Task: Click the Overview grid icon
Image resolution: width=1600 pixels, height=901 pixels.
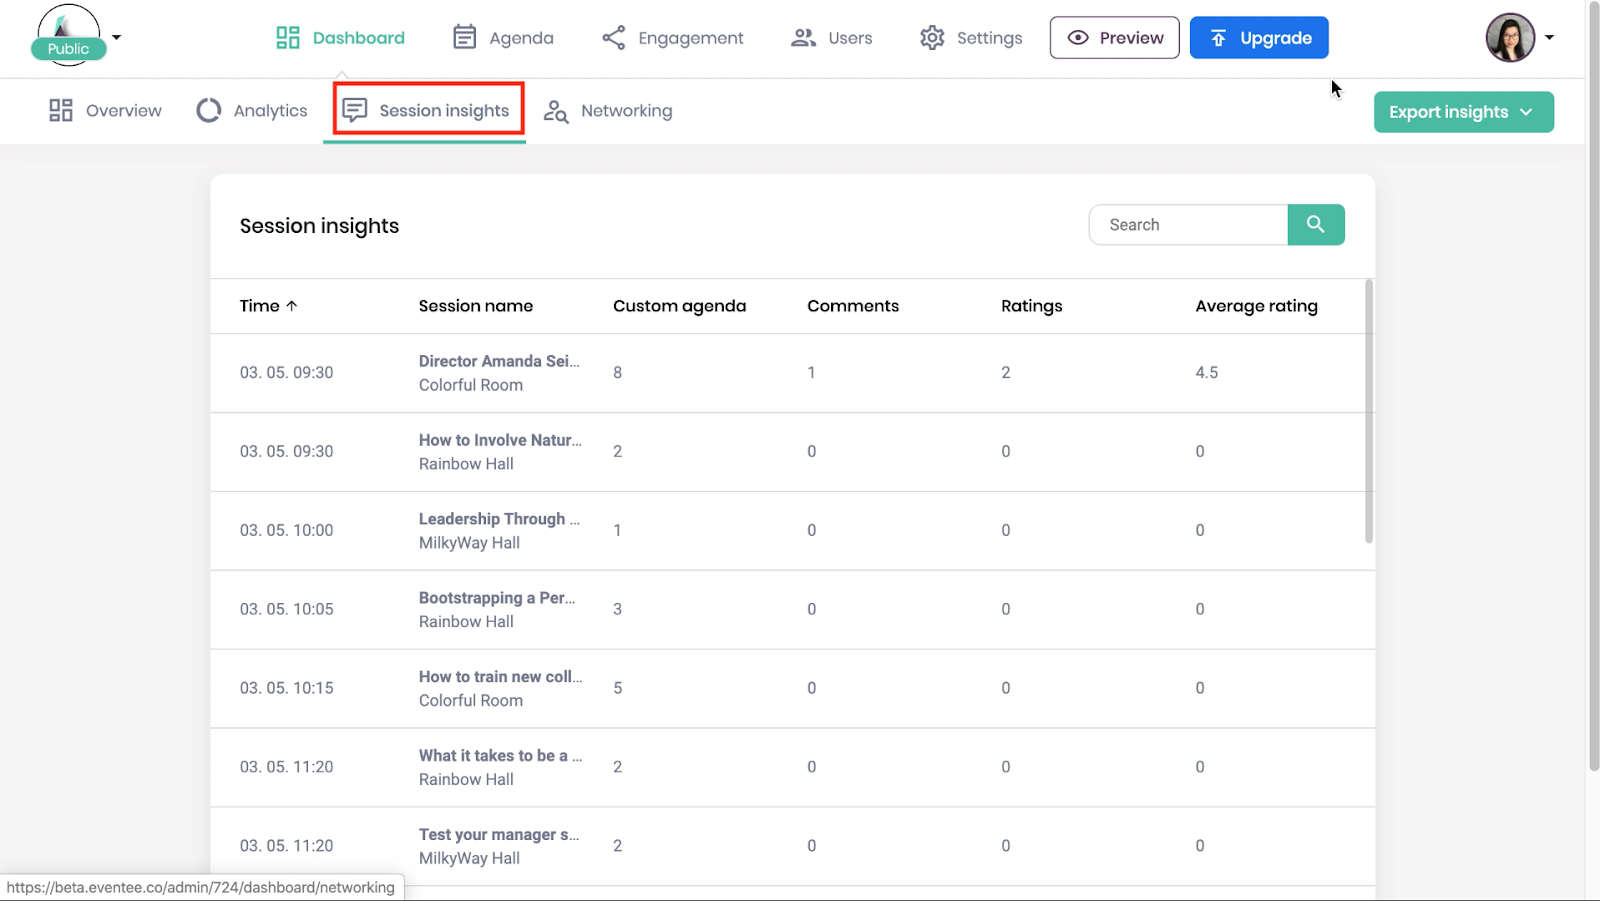Action: [61, 111]
